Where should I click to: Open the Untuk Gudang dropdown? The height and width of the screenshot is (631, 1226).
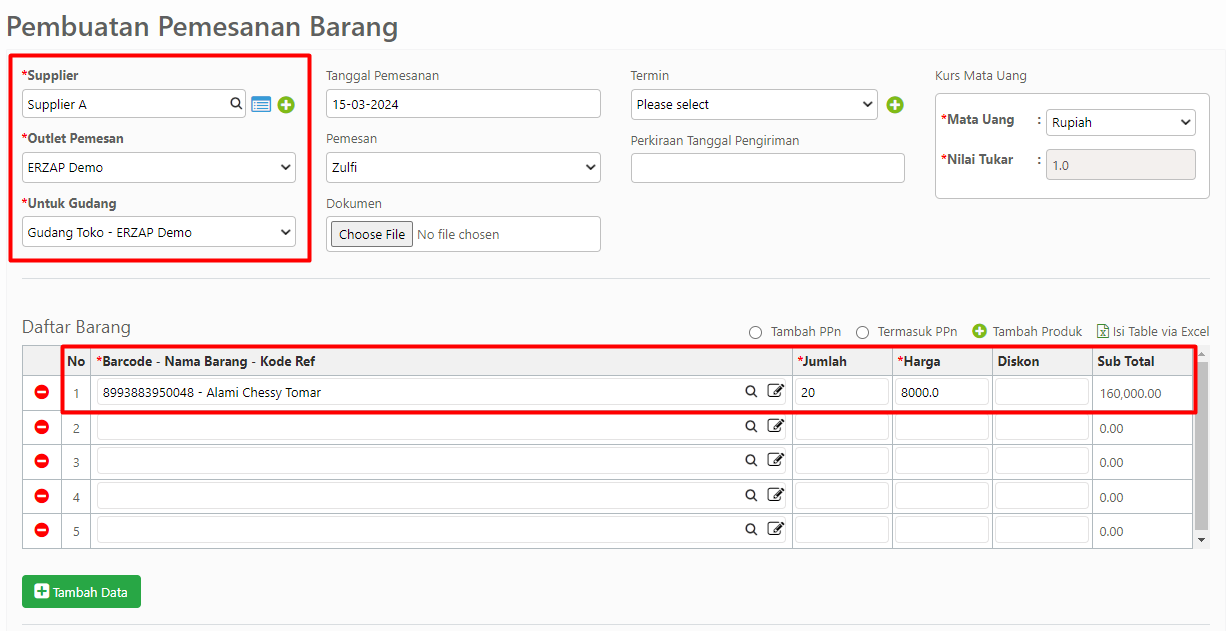159,232
